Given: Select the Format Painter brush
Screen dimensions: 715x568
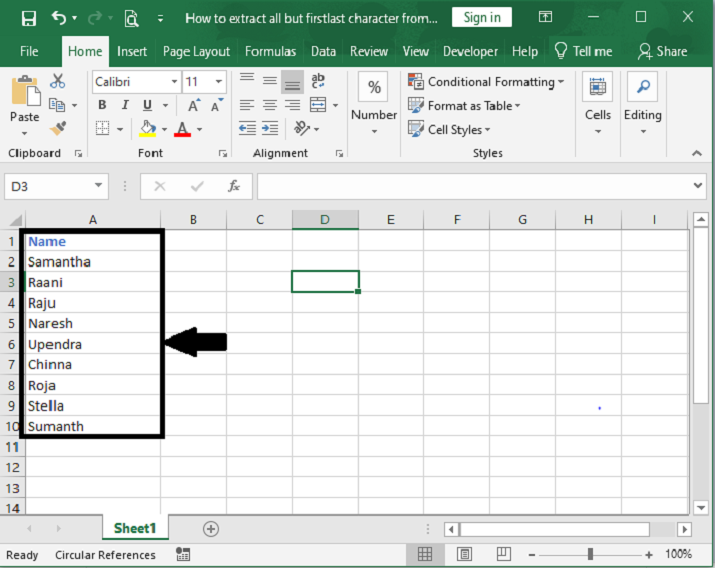Looking at the screenshot, I should click(57, 128).
